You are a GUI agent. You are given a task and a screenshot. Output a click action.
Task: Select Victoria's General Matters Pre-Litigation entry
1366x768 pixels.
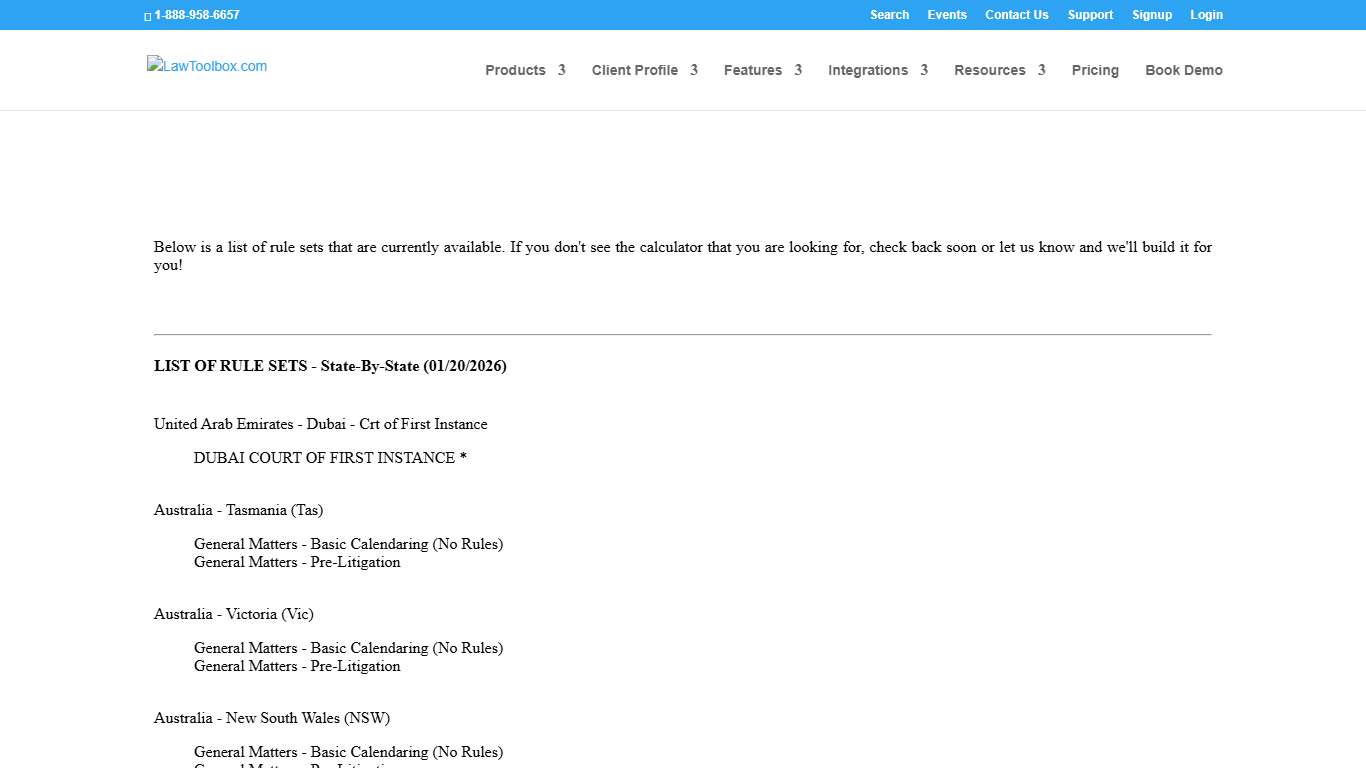point(297,666)
